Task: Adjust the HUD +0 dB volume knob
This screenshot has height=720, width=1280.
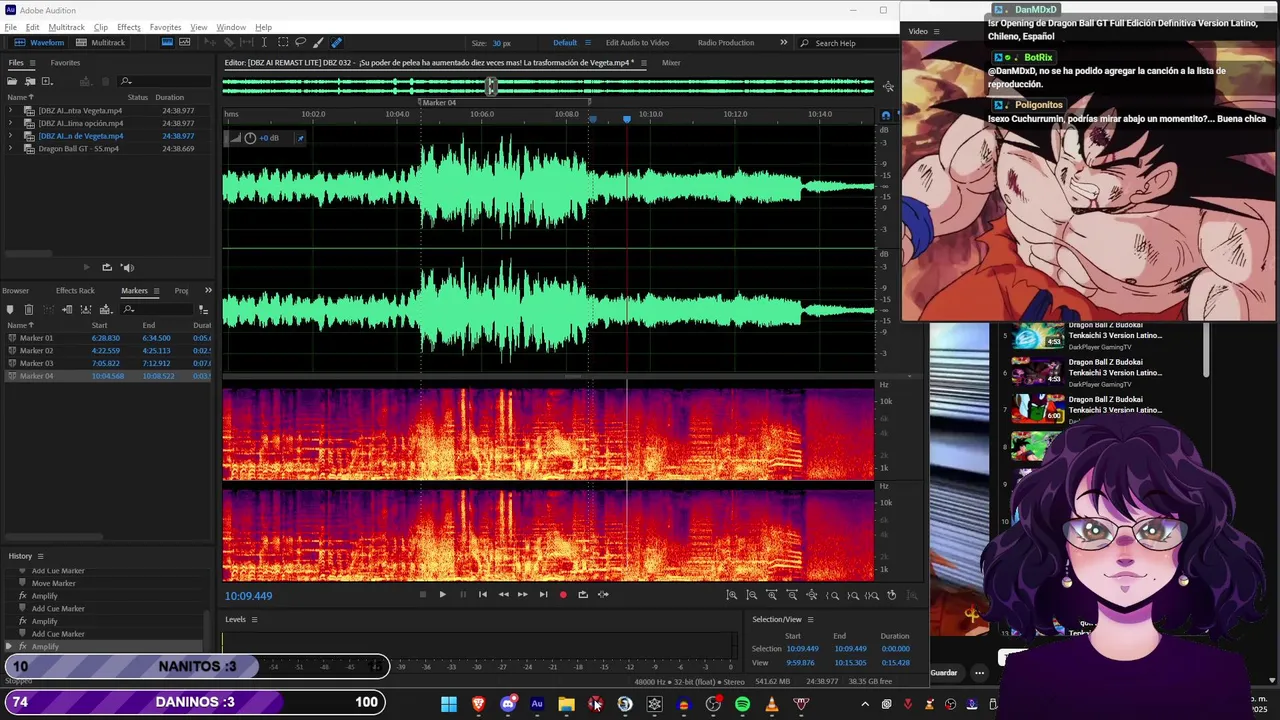Action: point(250,138)
